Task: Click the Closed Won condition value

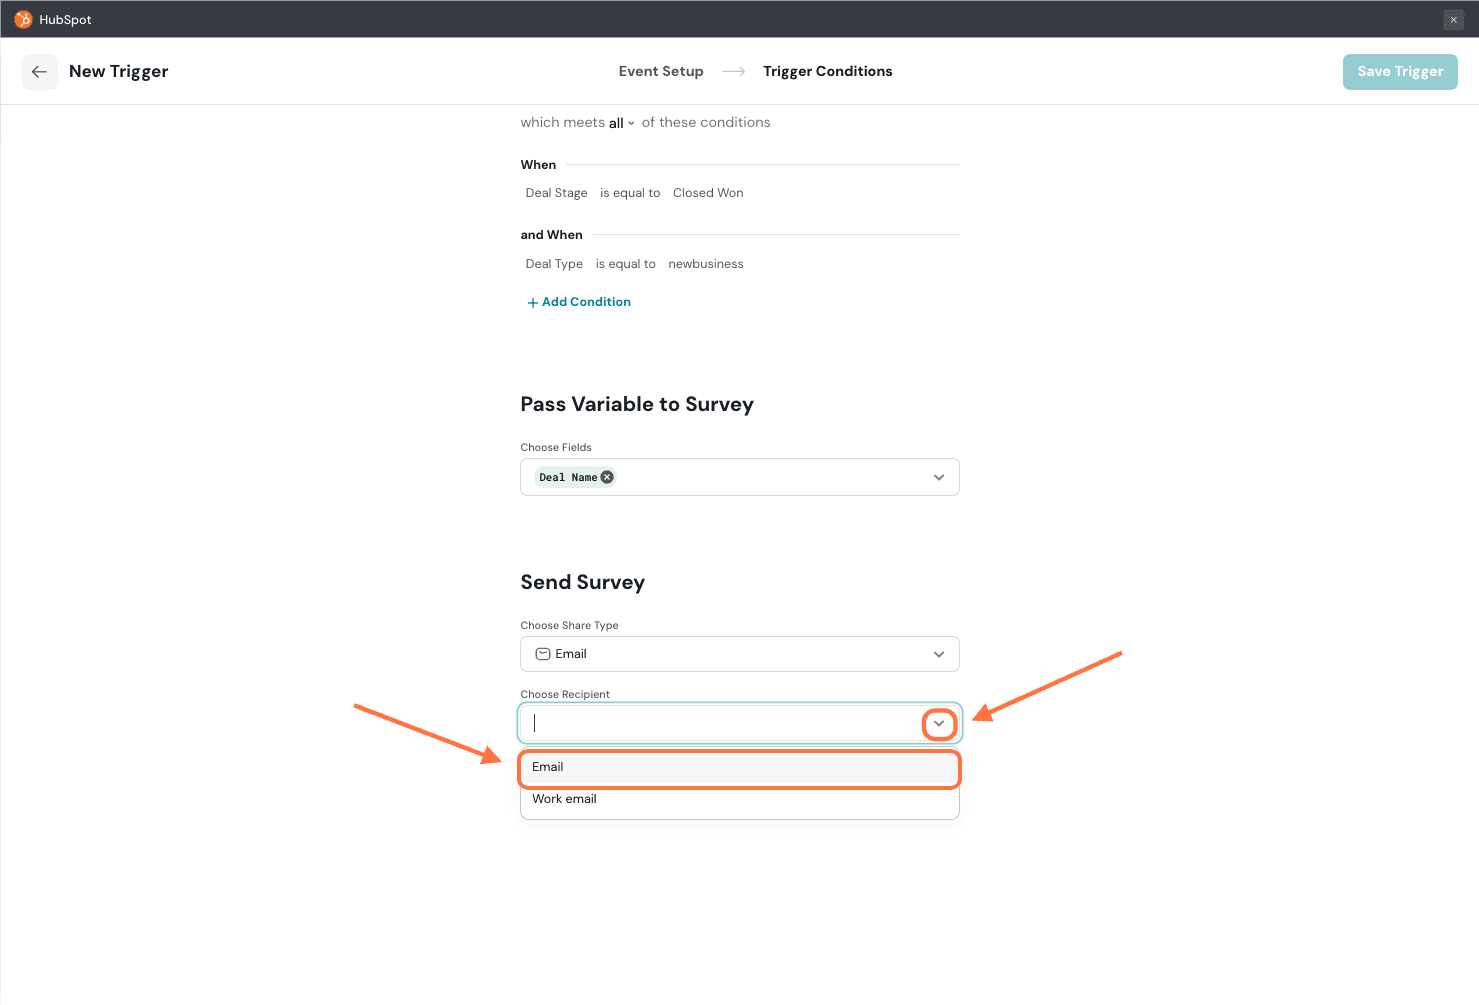Action: [x=708, y=193]
